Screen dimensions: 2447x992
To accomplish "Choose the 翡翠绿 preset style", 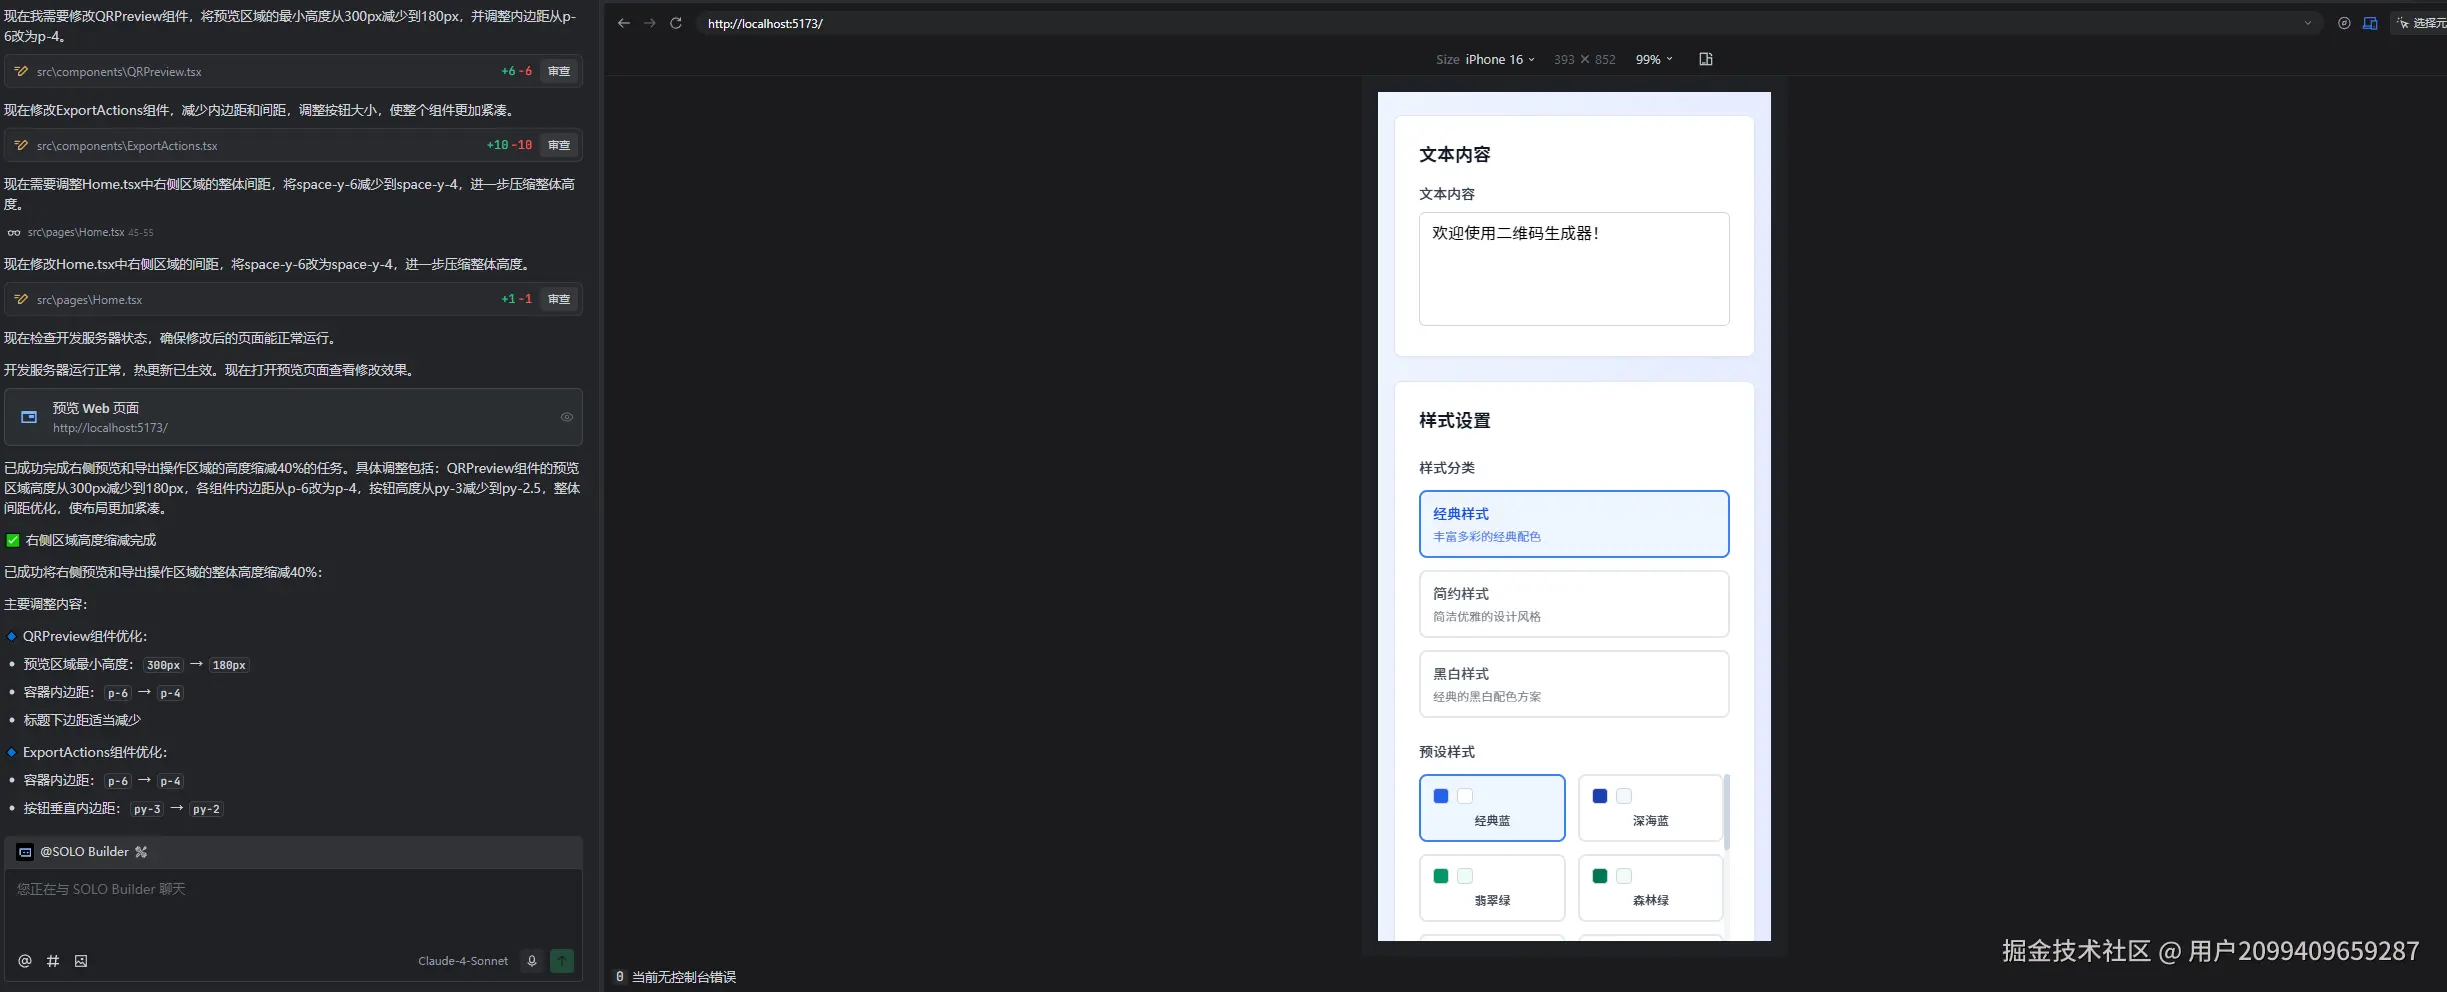I will 1492,888.
